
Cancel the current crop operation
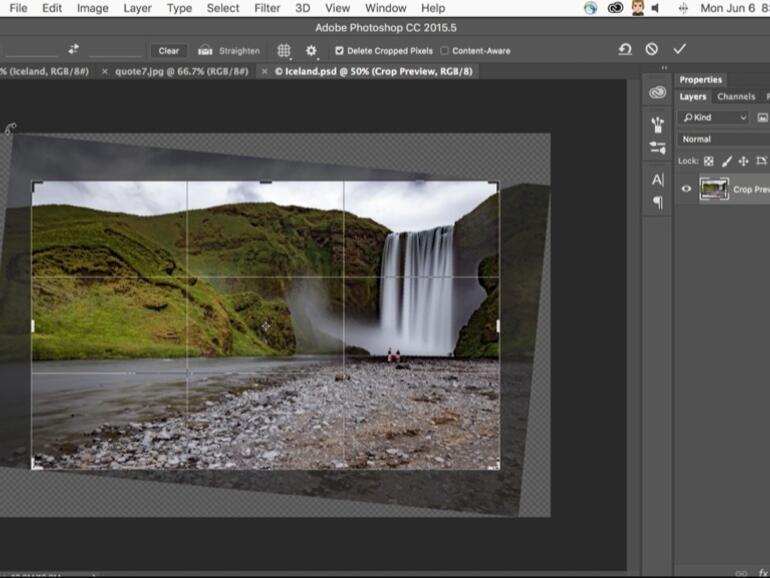652,49
